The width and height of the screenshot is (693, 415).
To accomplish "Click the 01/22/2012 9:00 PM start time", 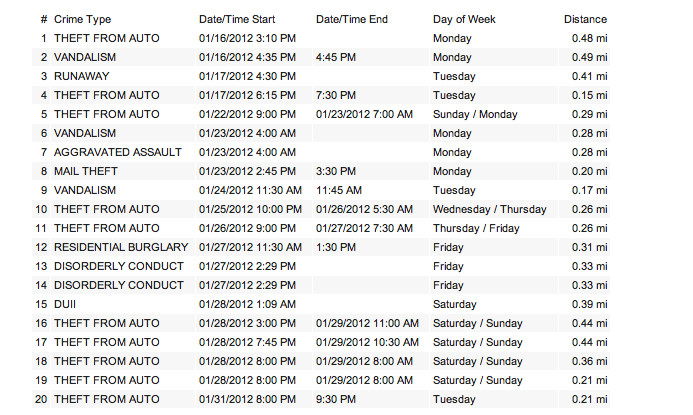I will click(x=246, y=114).
